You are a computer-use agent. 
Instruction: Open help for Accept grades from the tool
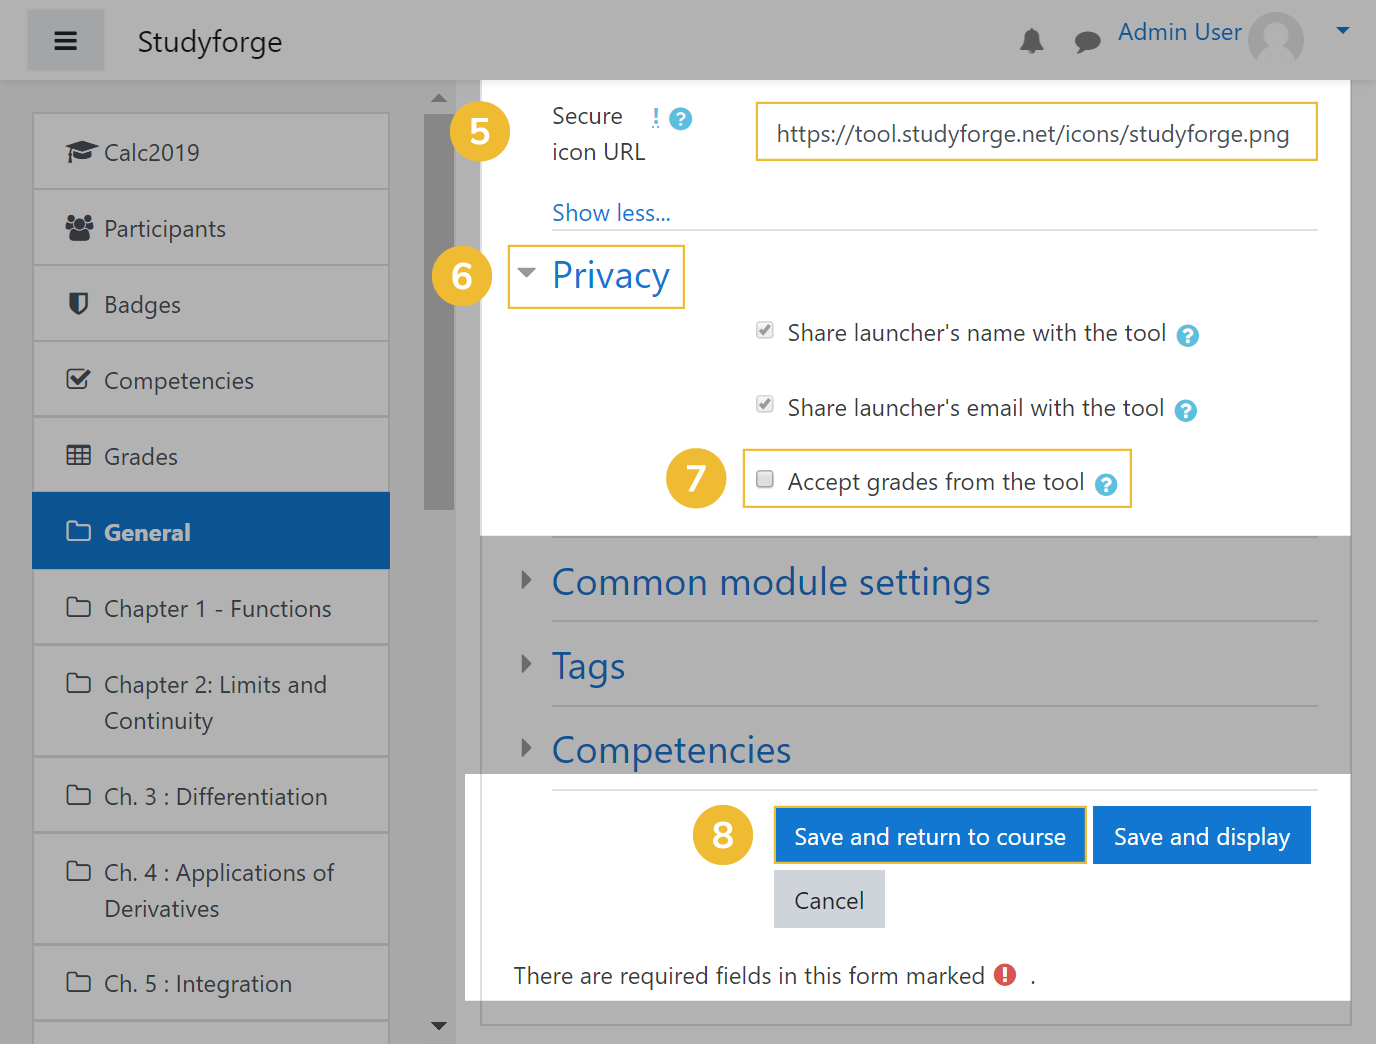(1105, 484)
